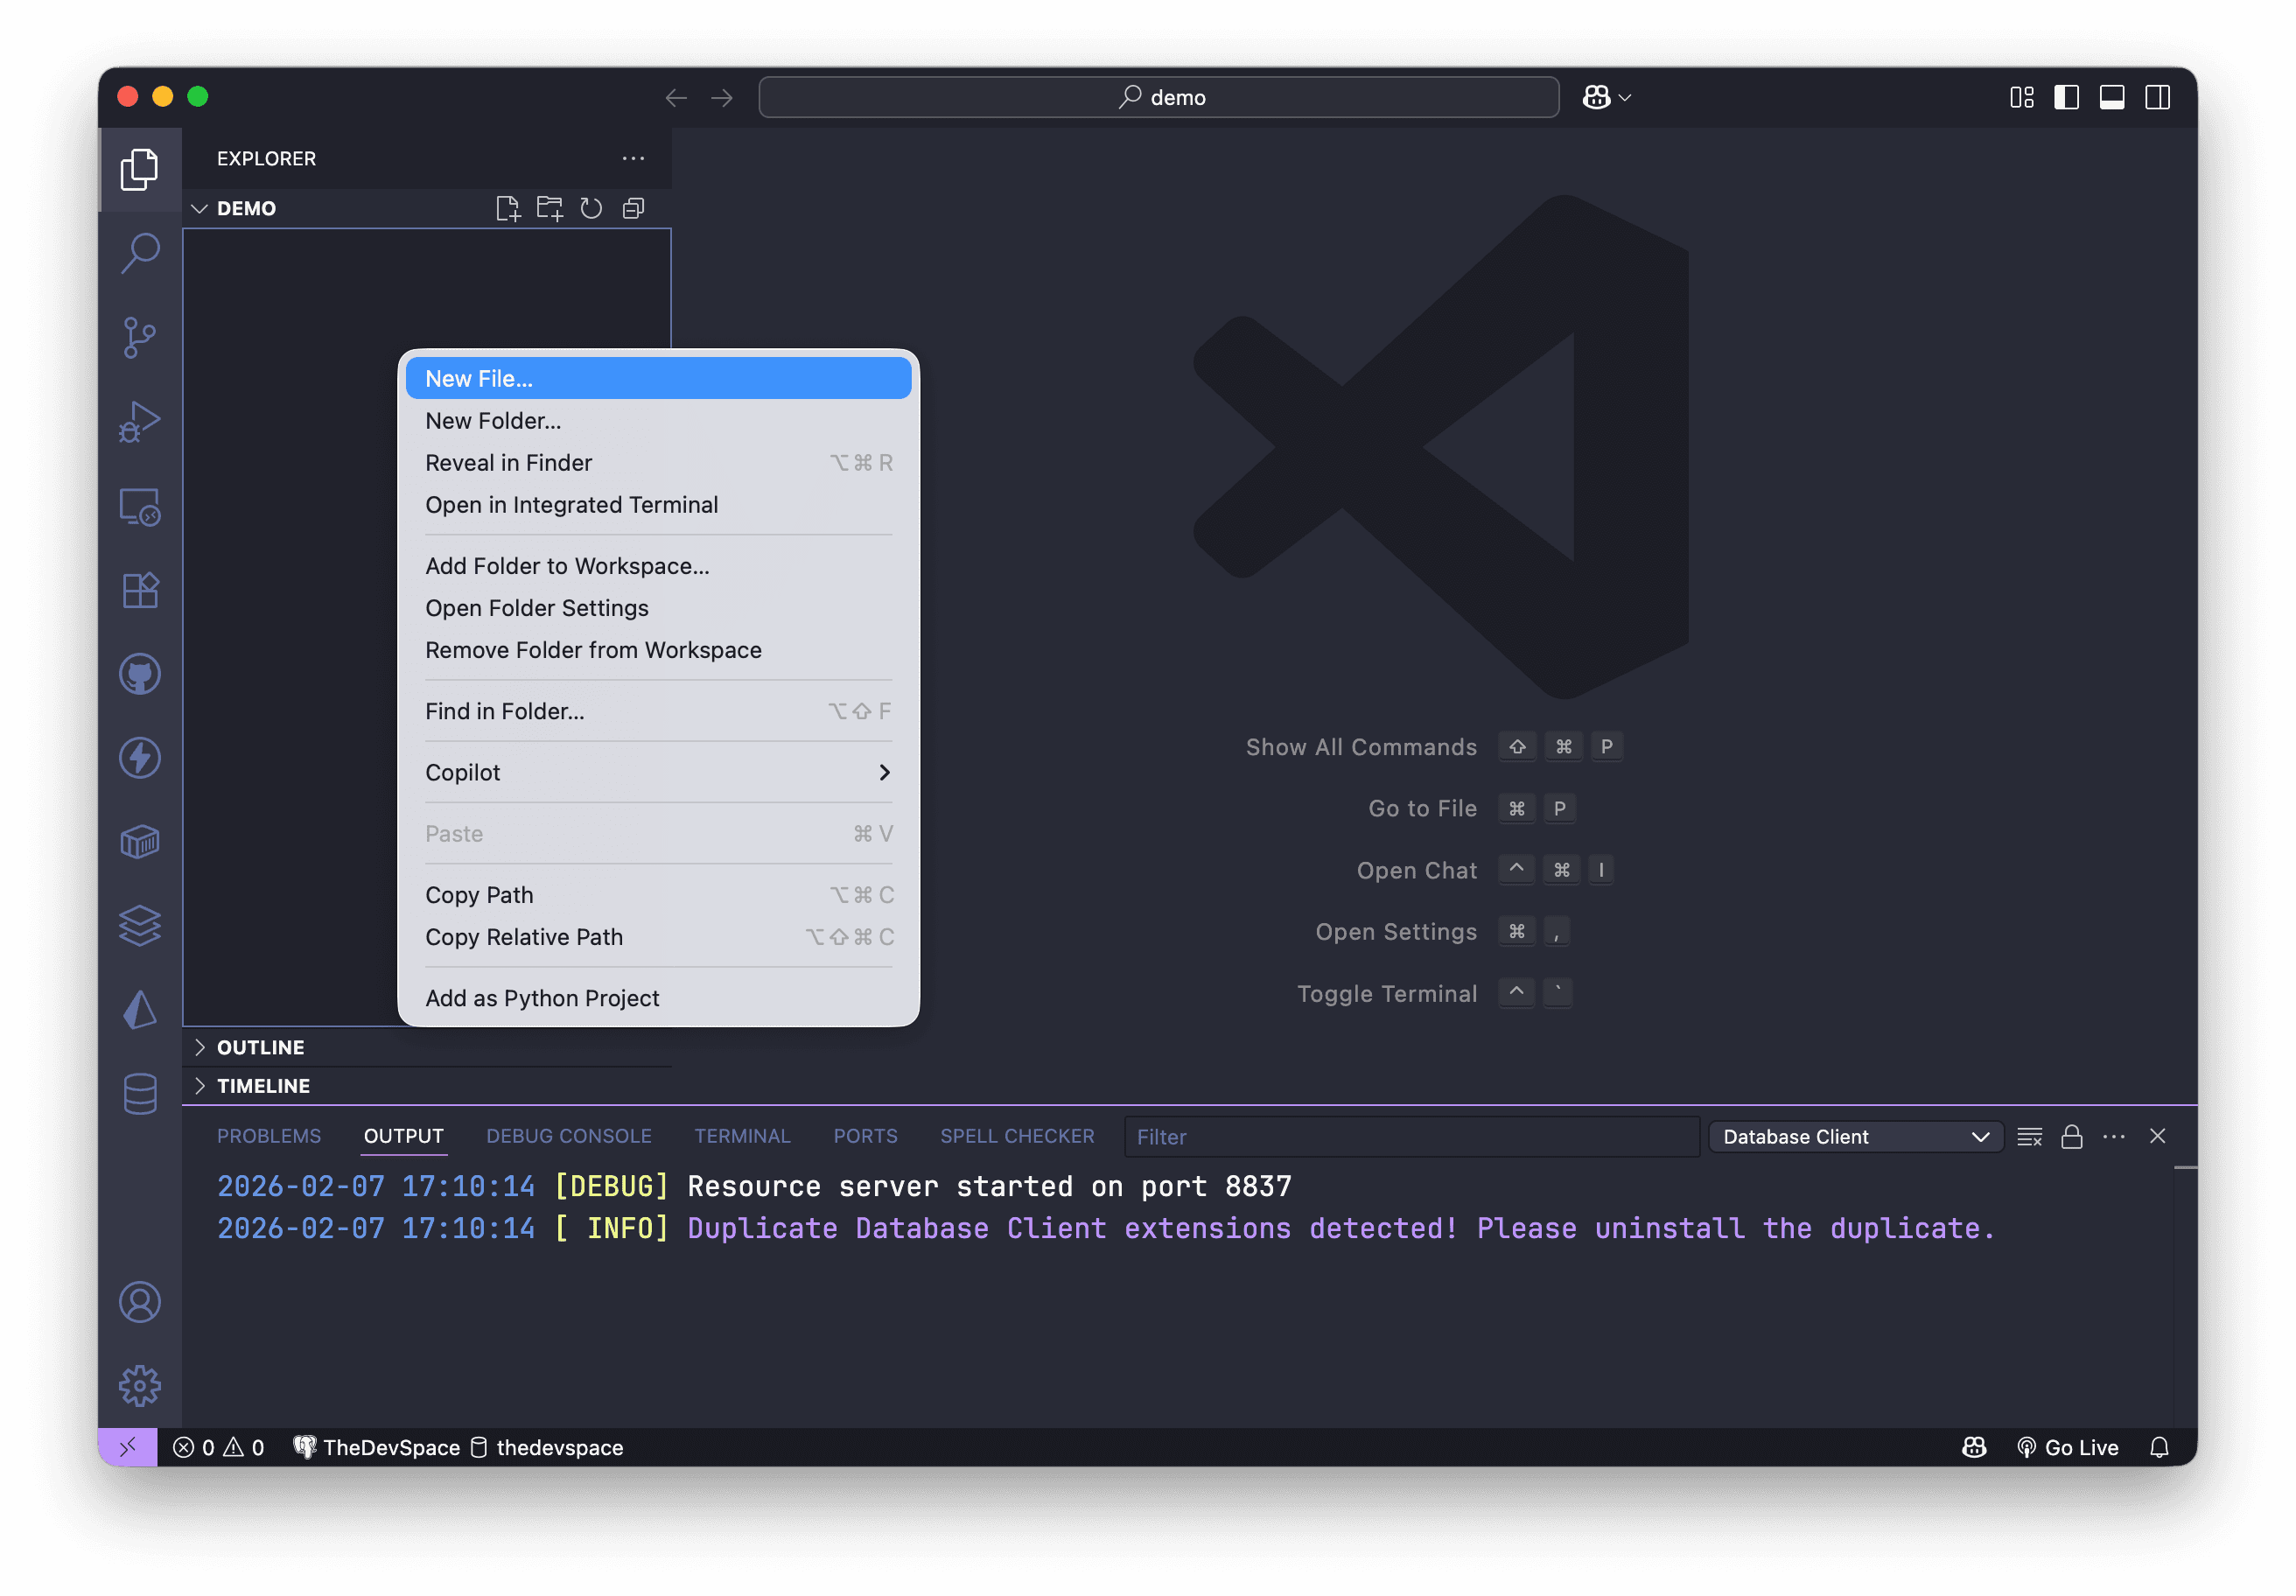Screen dimensions: 2296x1596
Task: Open the Database sidebar icon
Action: click(139, 1094)
